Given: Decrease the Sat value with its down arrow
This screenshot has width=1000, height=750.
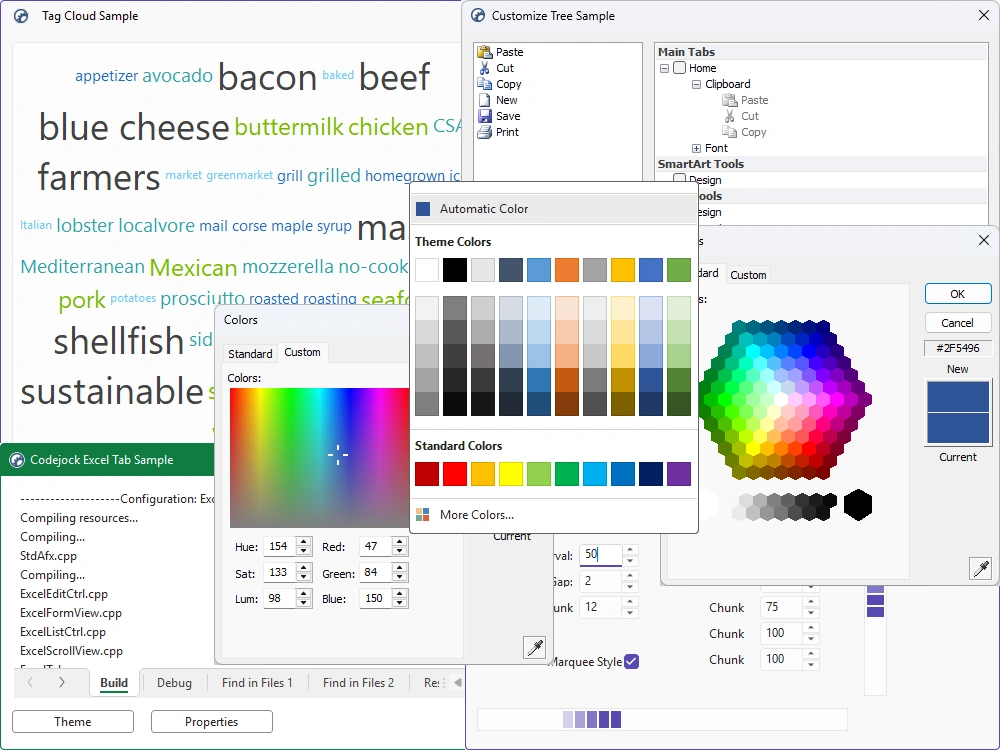Looking at the screenshot, I should pyautogui.click(x=304, y=577).
